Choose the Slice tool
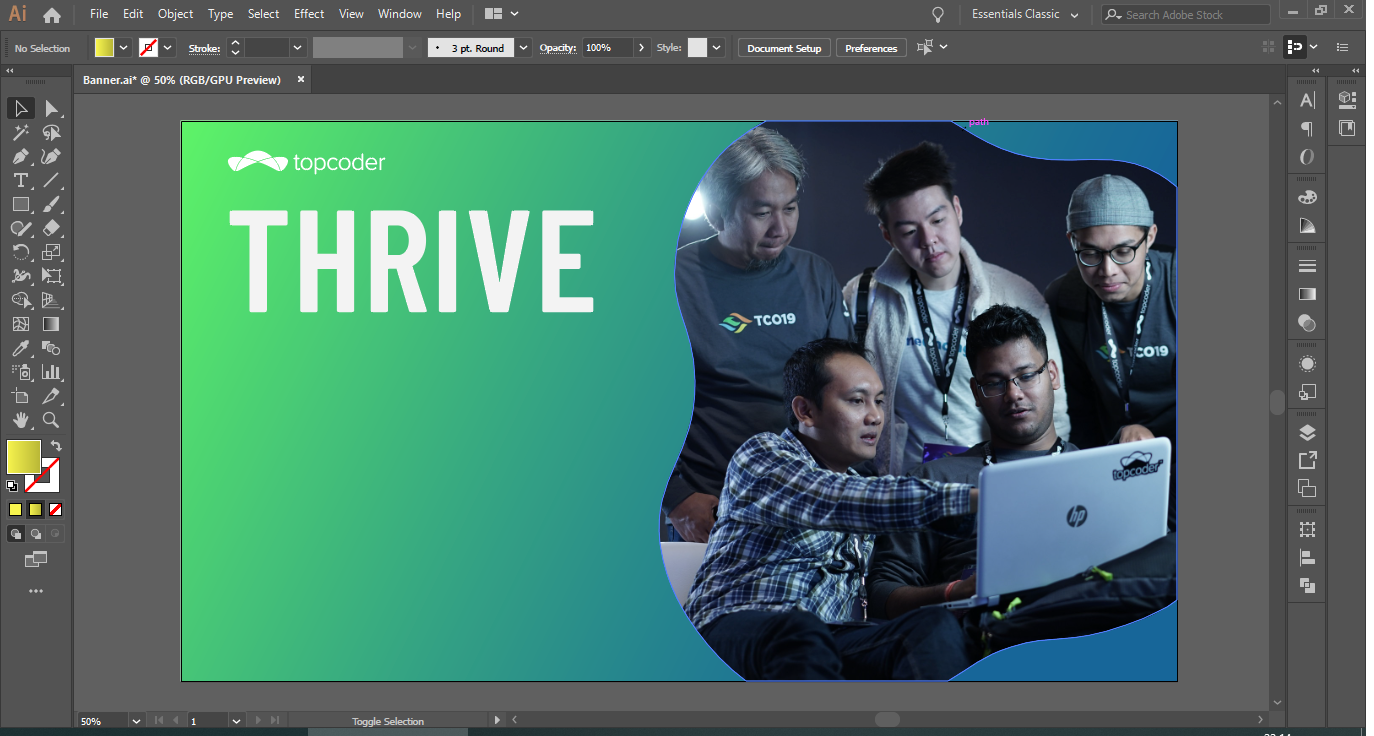 [52, 396]
